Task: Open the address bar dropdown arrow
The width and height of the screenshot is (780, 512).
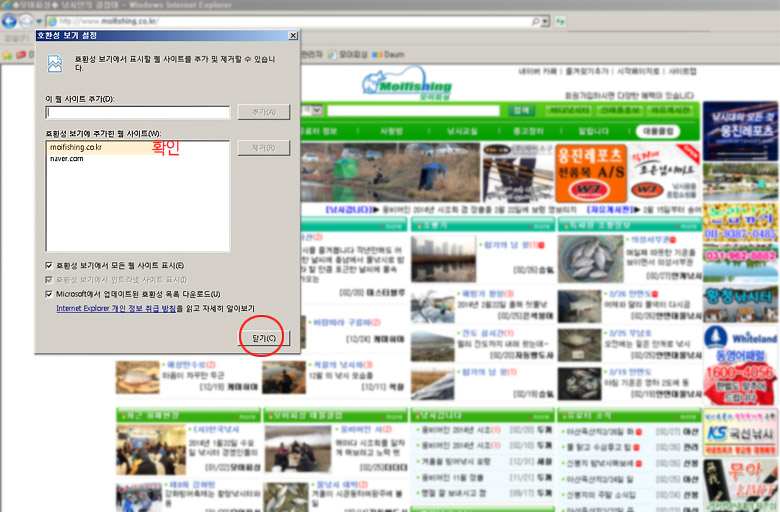Action: point(546,21)
